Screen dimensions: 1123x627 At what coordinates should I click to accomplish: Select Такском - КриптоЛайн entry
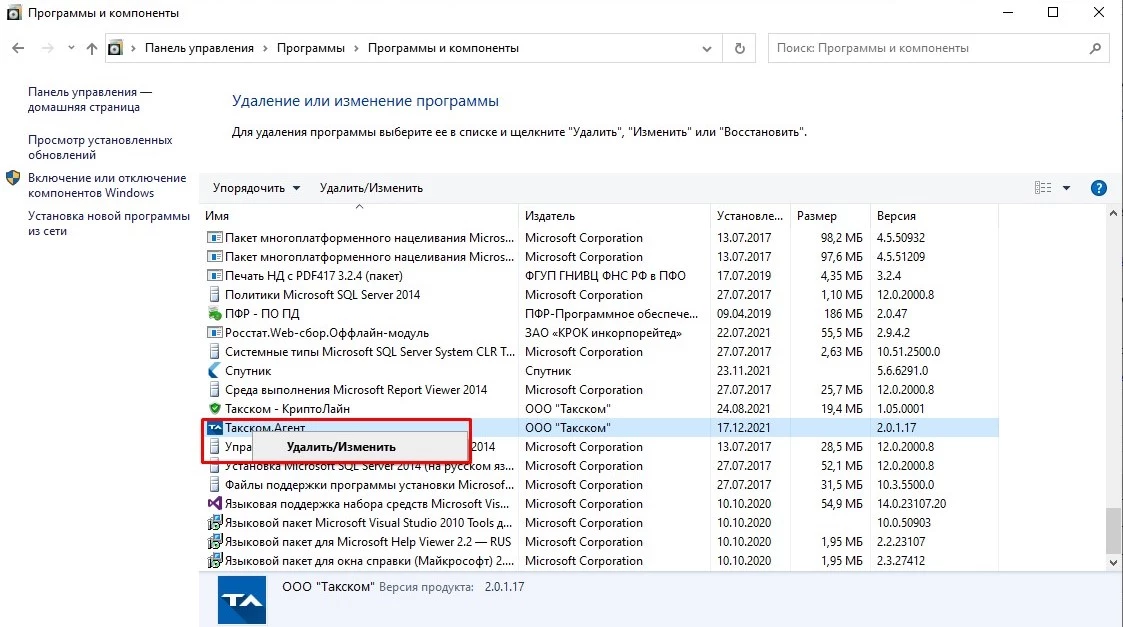point(287,408)
